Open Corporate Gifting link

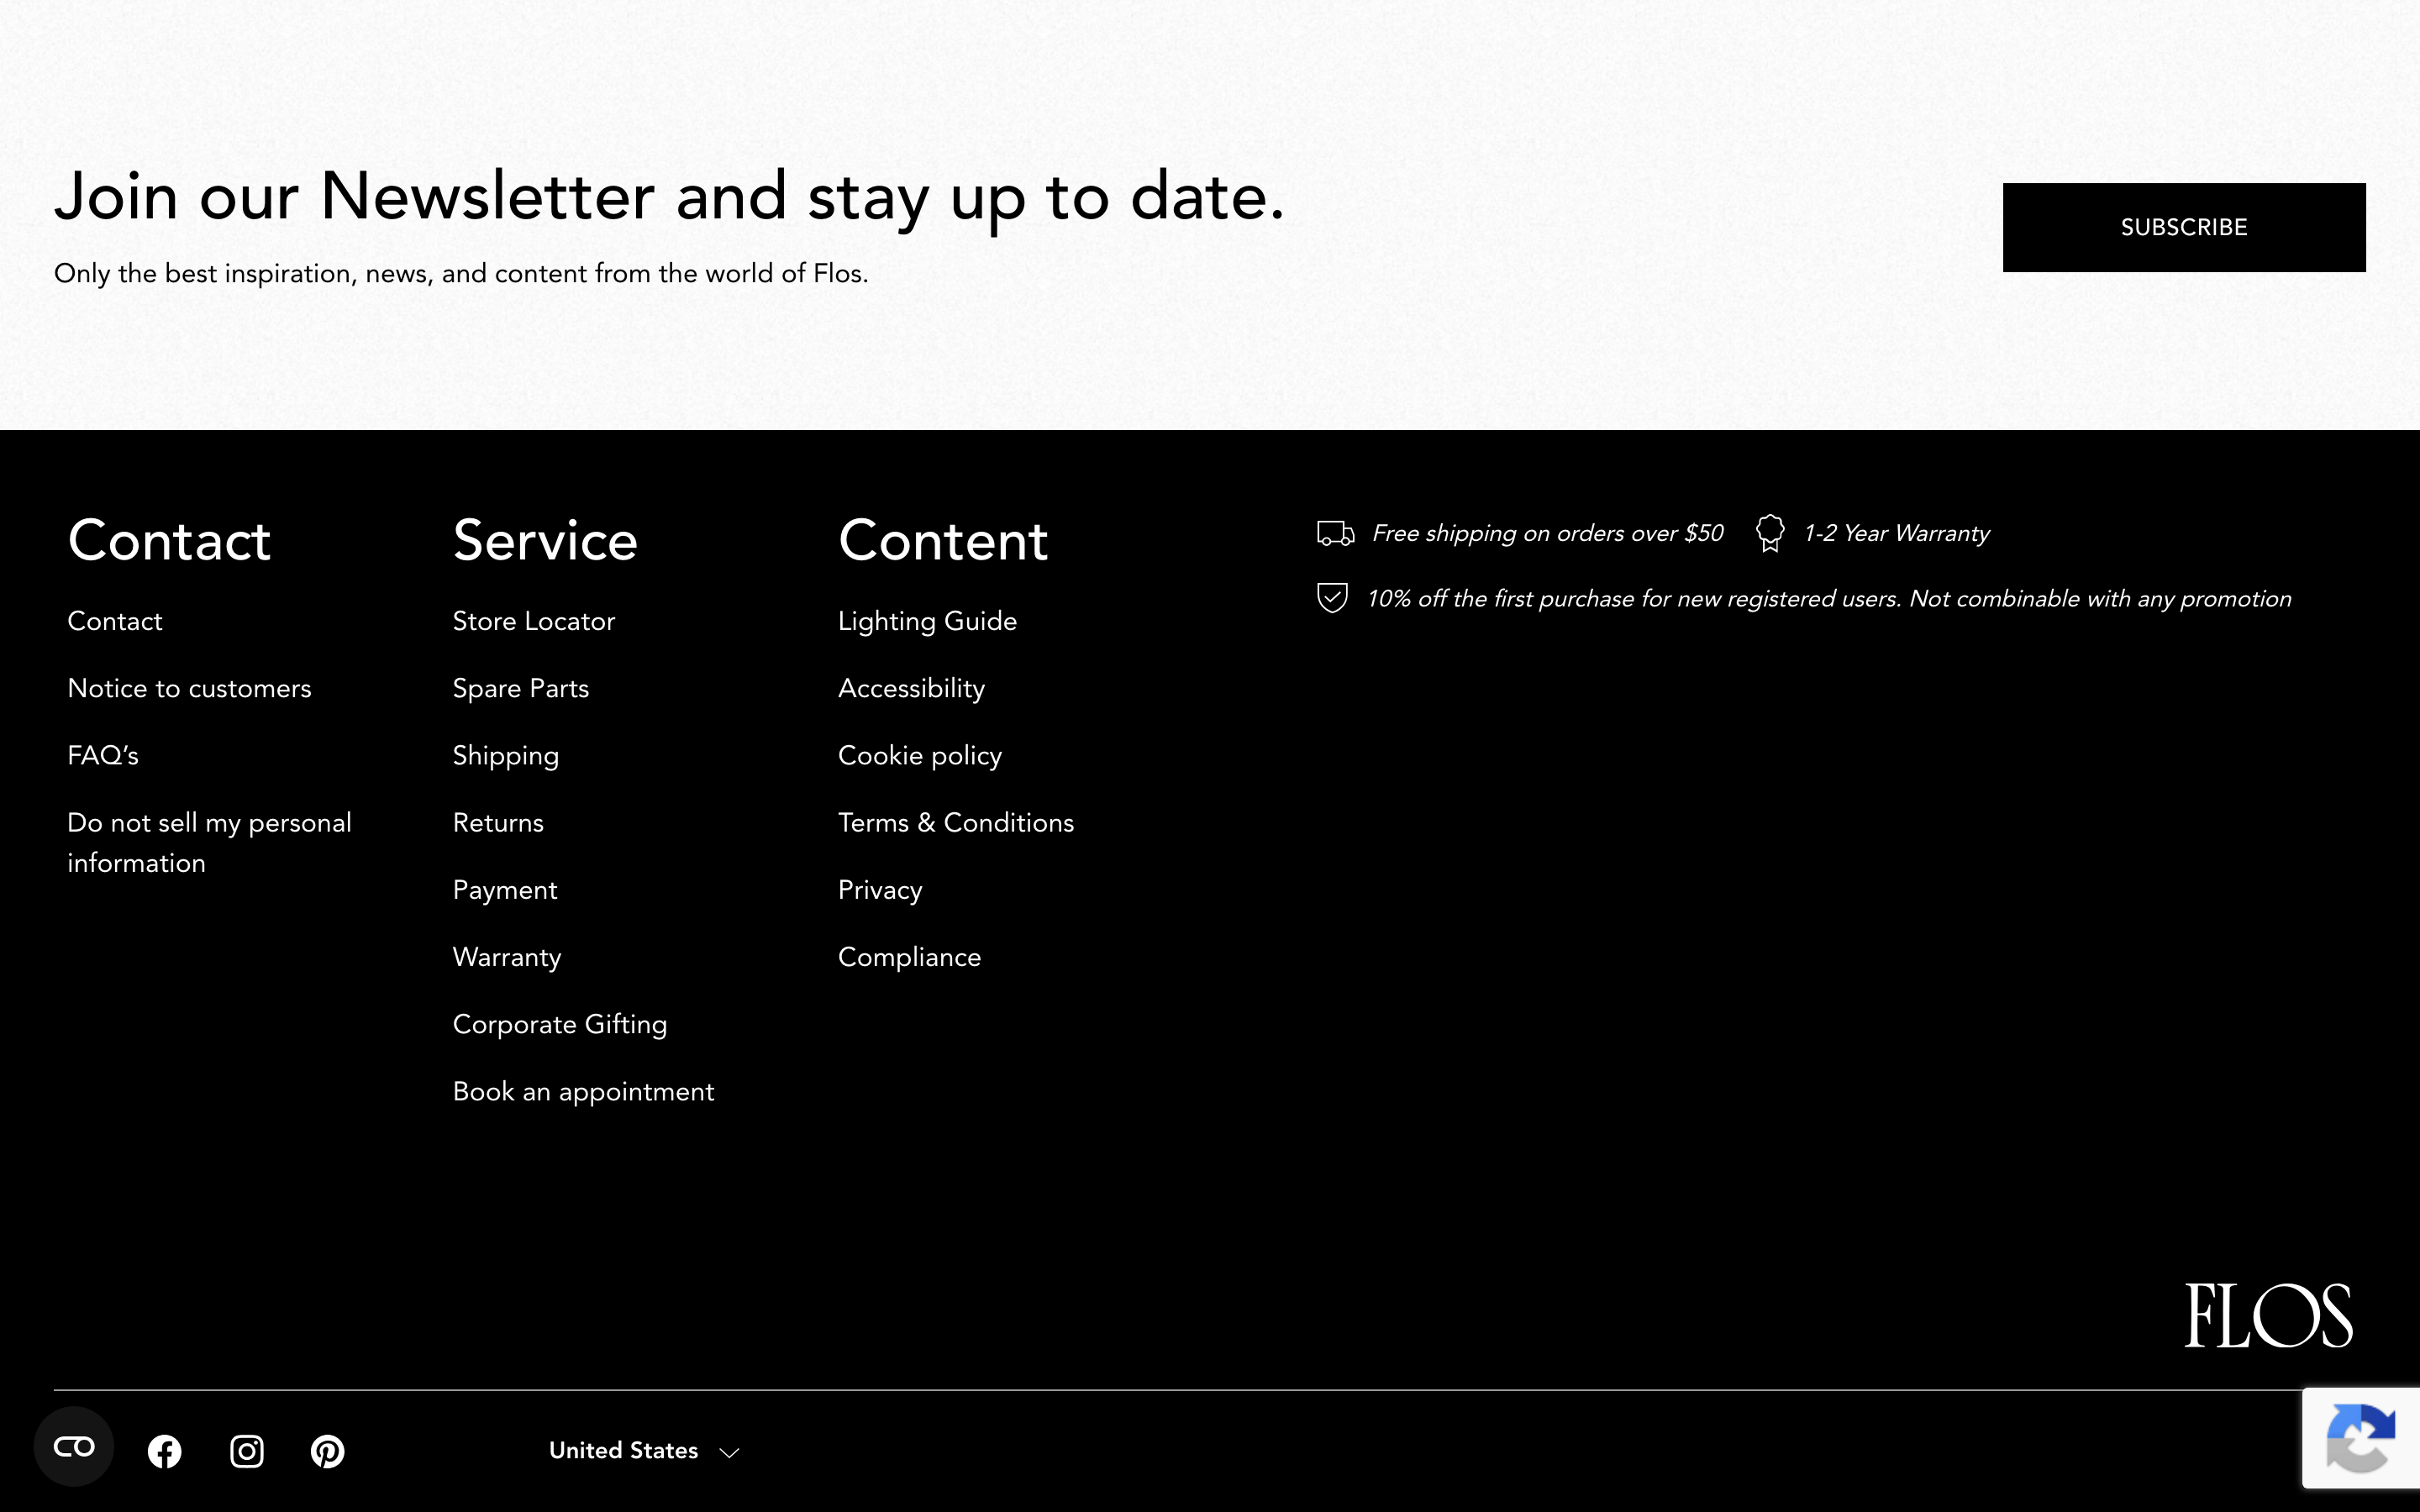[560, 1025]
